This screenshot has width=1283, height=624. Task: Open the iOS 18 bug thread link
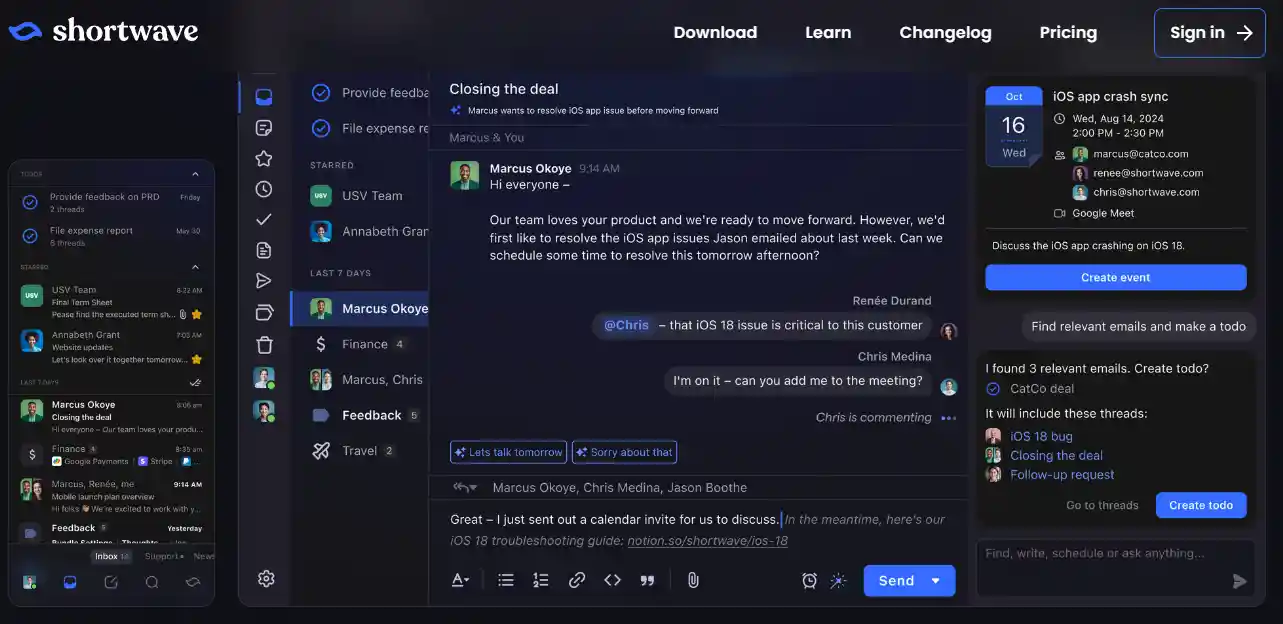pyautogui.click(x=1041, y=436)
